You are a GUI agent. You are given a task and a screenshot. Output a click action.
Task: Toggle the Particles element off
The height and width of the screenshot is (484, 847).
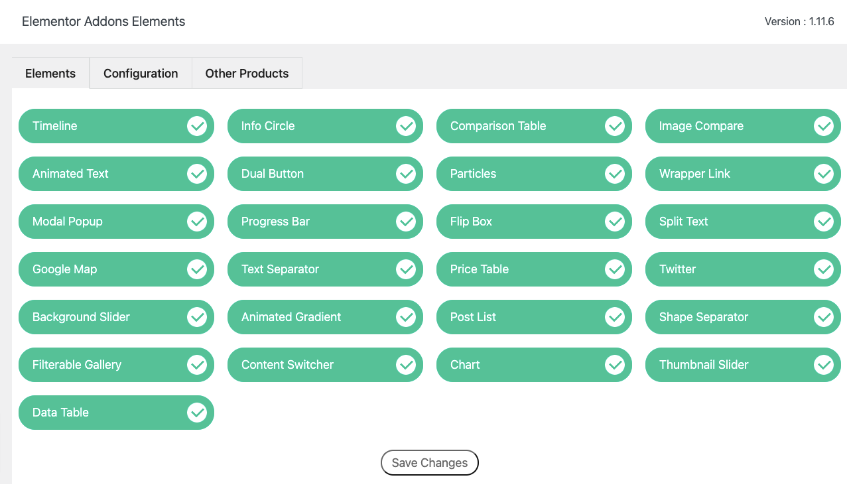click(615, 174)
